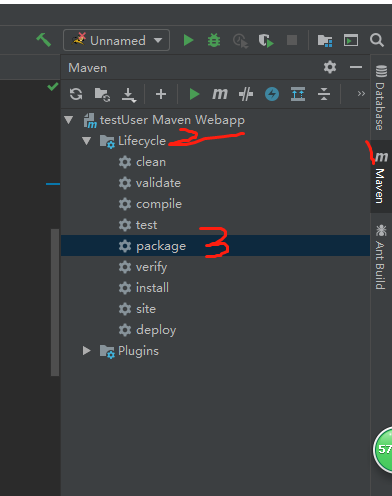Click the Build project hammer icon
Viewport: 392px width, 496px height.
pyautogui.click(x=44, y=40)
